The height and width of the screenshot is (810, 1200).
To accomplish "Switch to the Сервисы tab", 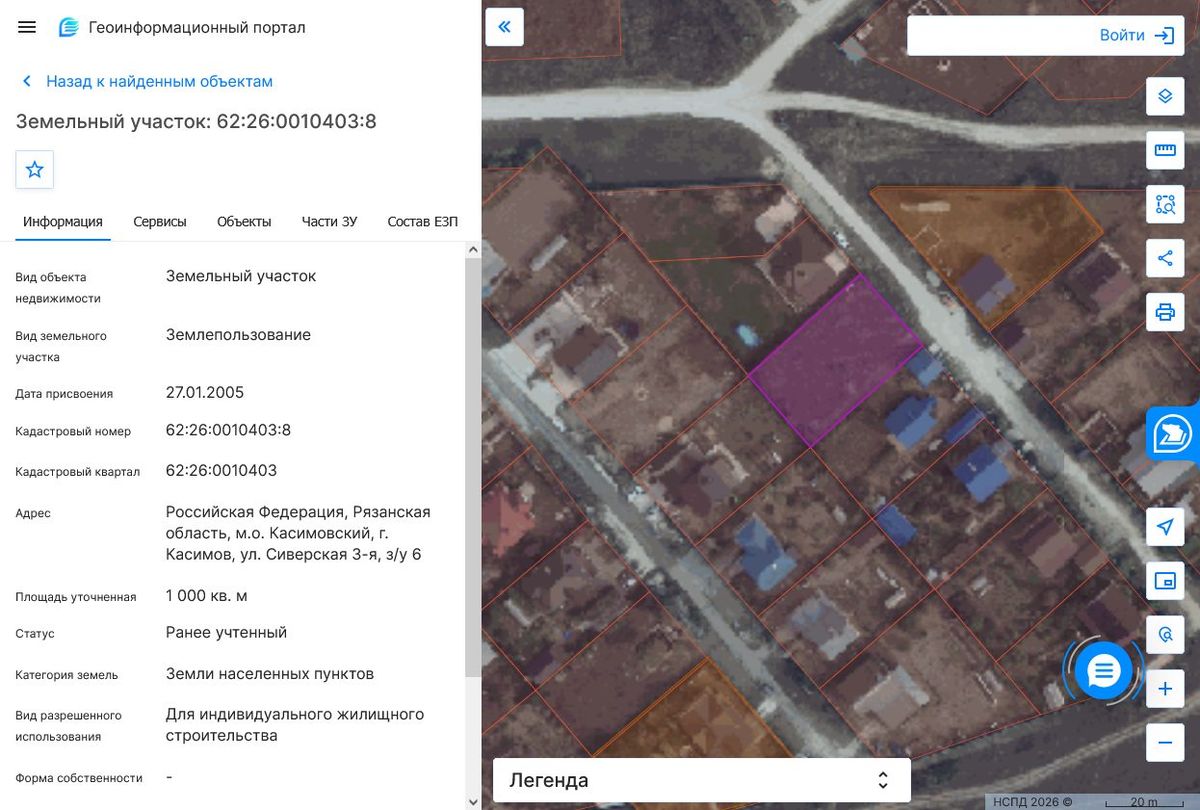I will pos(160,222).
